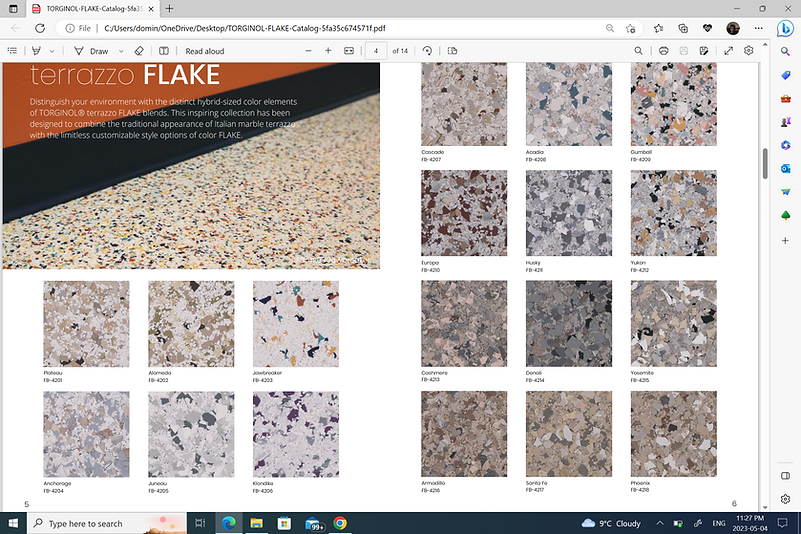This screenshot has width=801, height=534.
Task: Click the Gumball flake swatch
Action: tap(673, 104)
